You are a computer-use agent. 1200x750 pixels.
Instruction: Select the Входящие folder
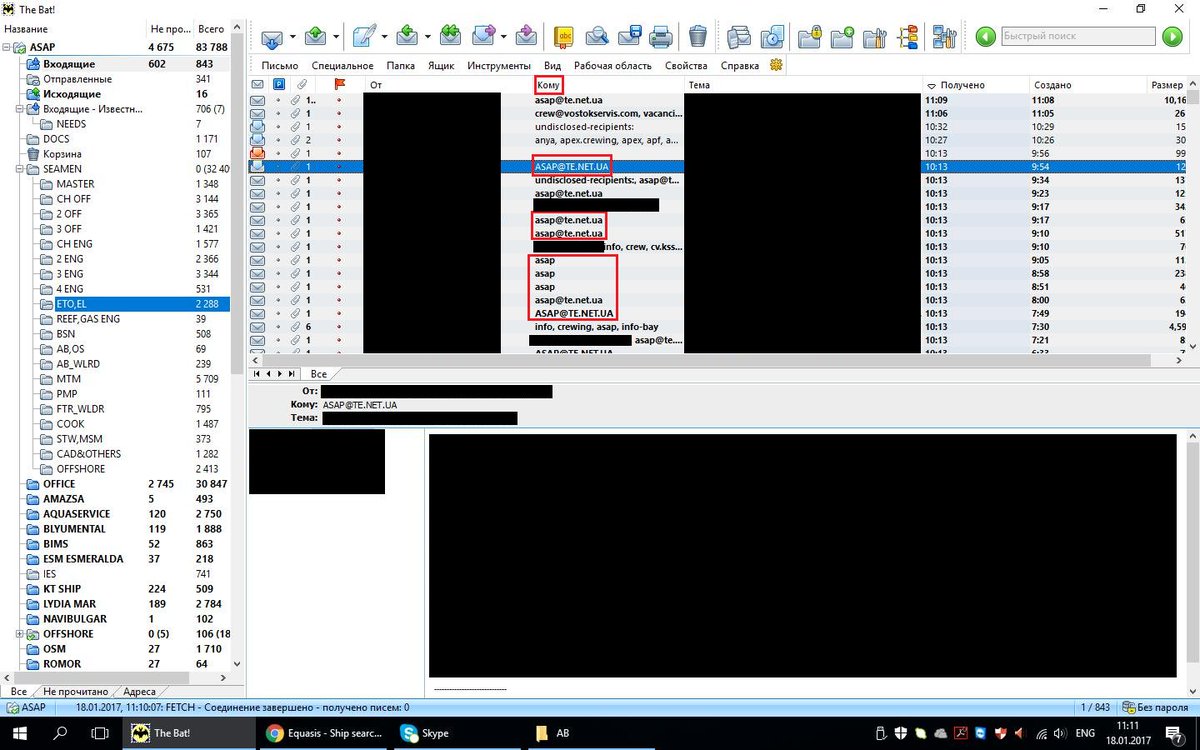[x=69, y=64]
